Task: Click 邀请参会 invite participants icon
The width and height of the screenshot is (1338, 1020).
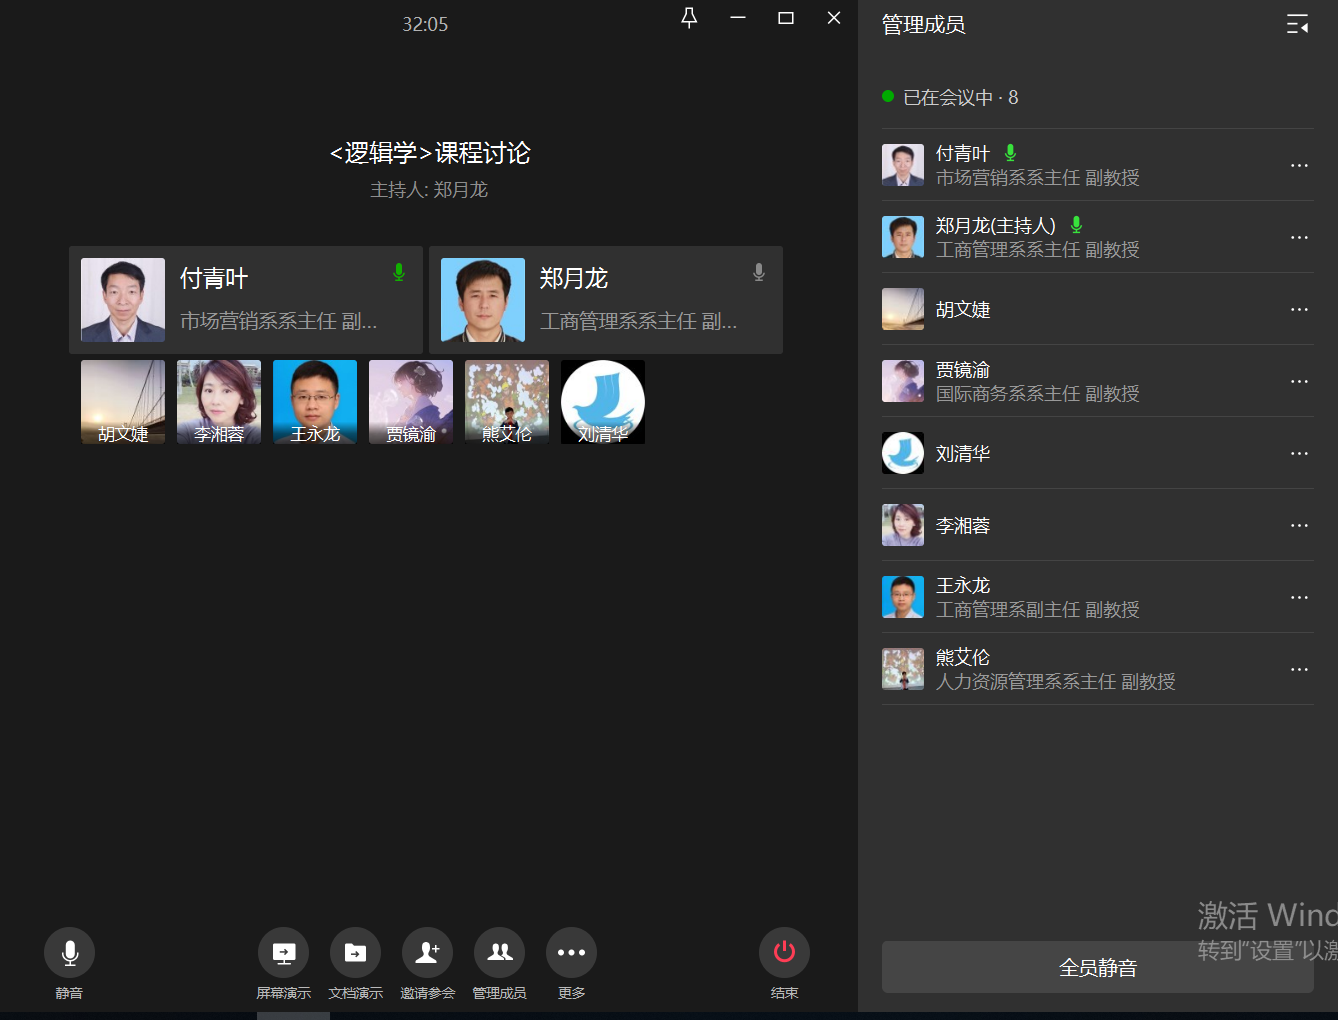Action: [x=427, y=953]
